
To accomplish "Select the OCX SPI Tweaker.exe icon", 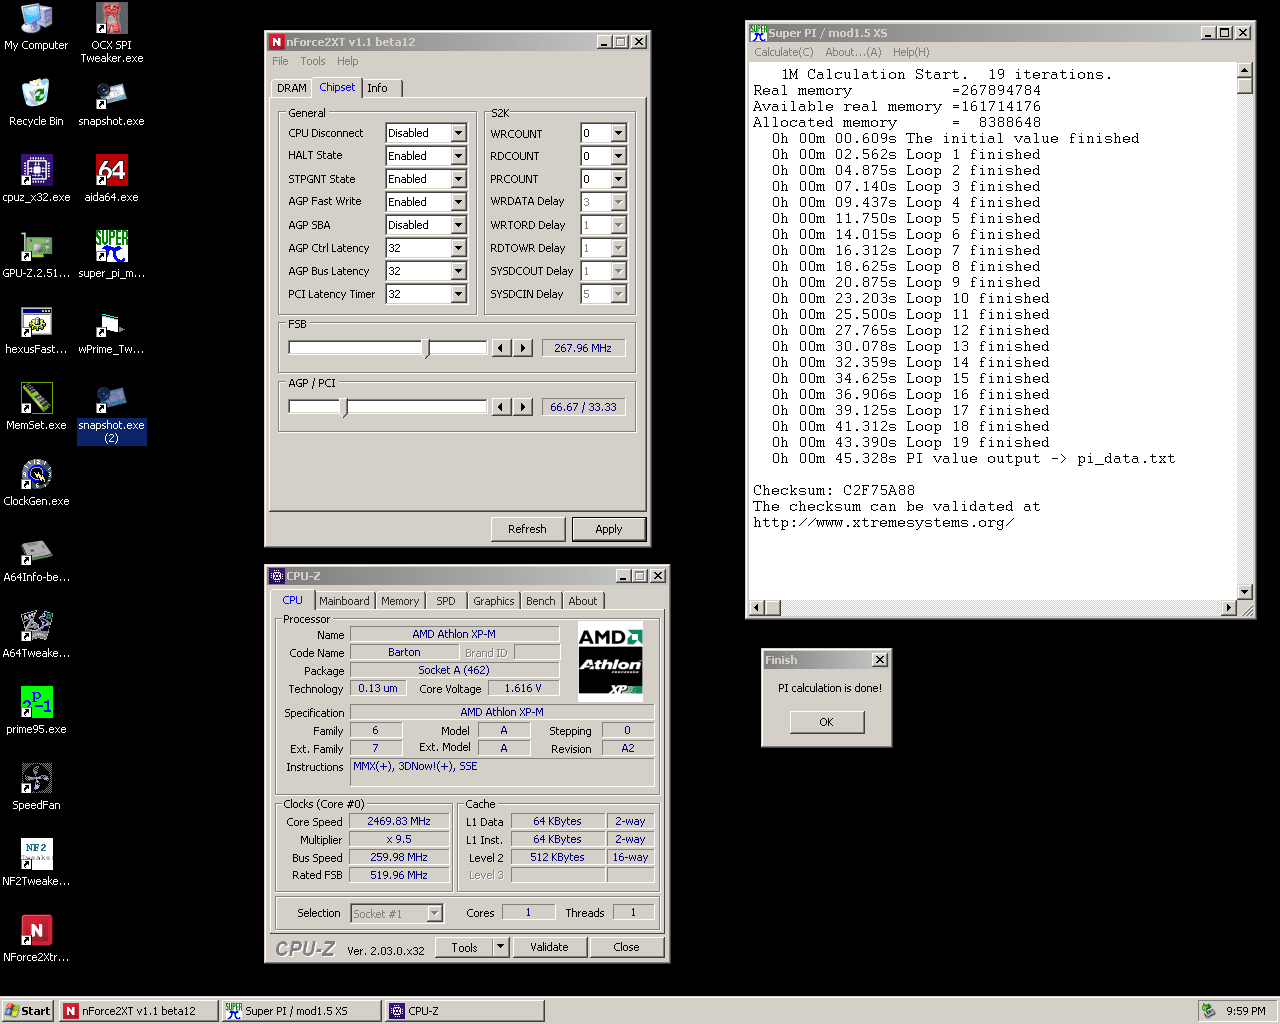I will [111, 19].
